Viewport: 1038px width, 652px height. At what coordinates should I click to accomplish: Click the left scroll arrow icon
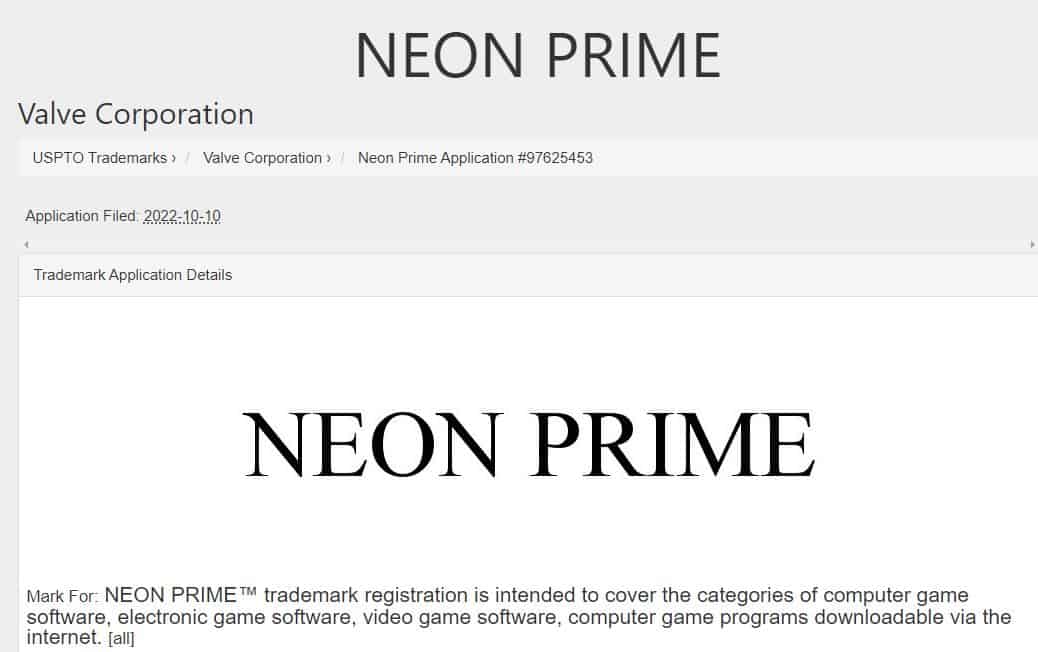point(26,245)
